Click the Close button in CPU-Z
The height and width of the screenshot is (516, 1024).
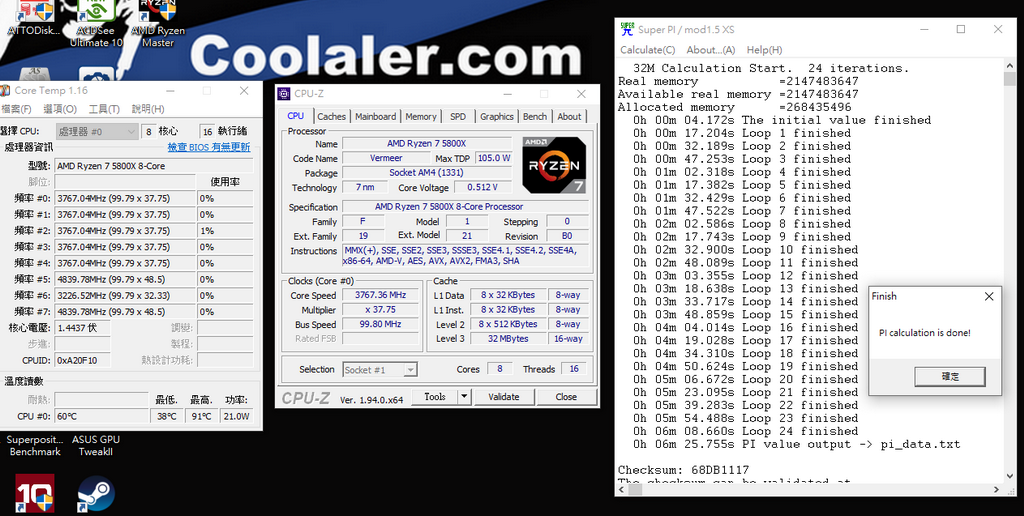pyautogui.click(x=566, y=396)
